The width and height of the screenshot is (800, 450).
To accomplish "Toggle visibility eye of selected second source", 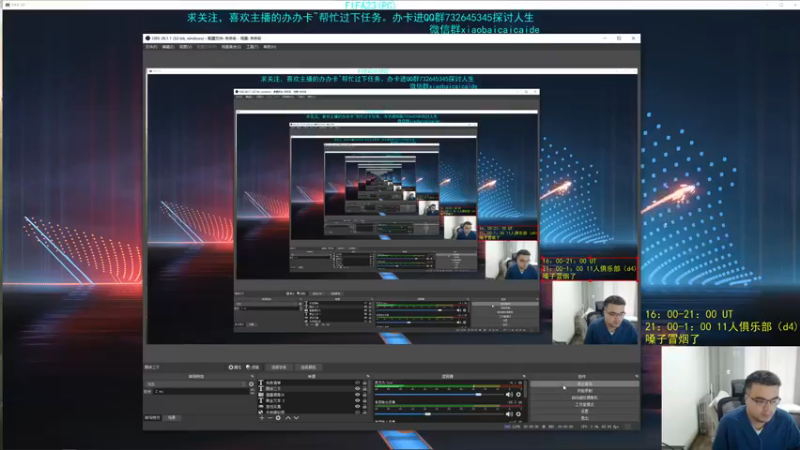I will 358,388.
